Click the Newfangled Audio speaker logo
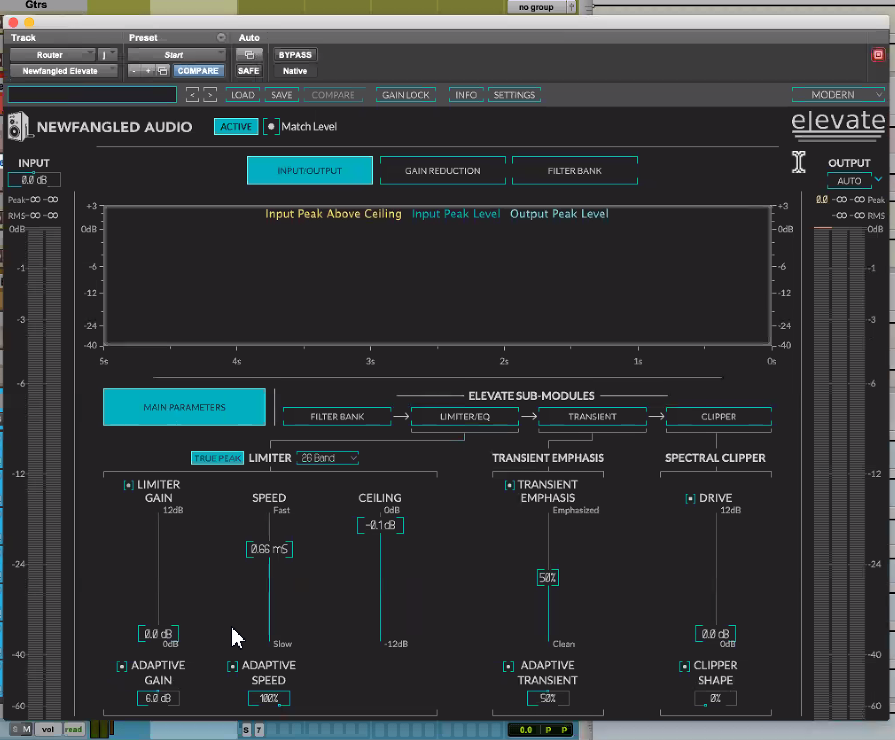The height and width of the screenshot is (740, 895). pyautogui.click(x=18, y=126)
